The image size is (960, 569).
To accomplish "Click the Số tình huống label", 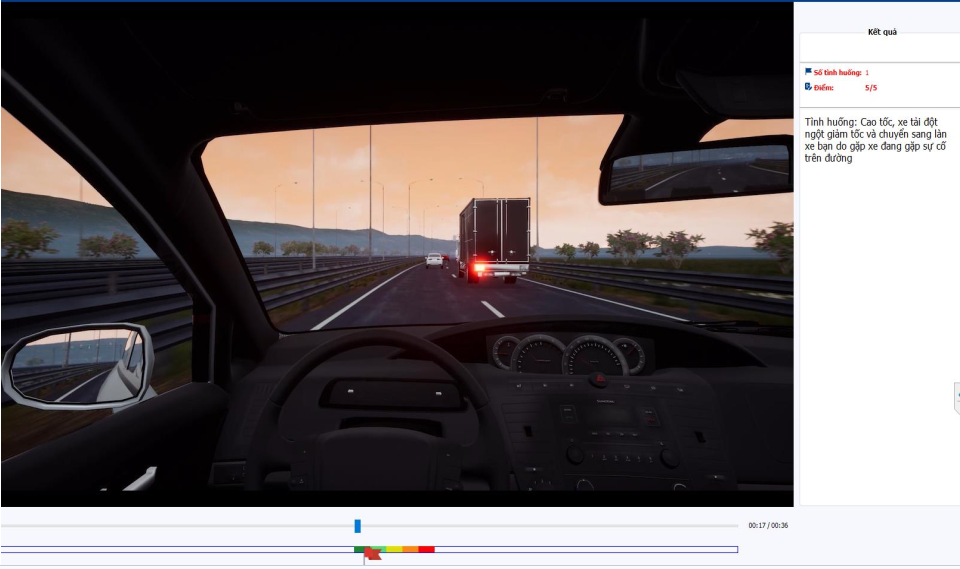I will (x=838, y=72).
